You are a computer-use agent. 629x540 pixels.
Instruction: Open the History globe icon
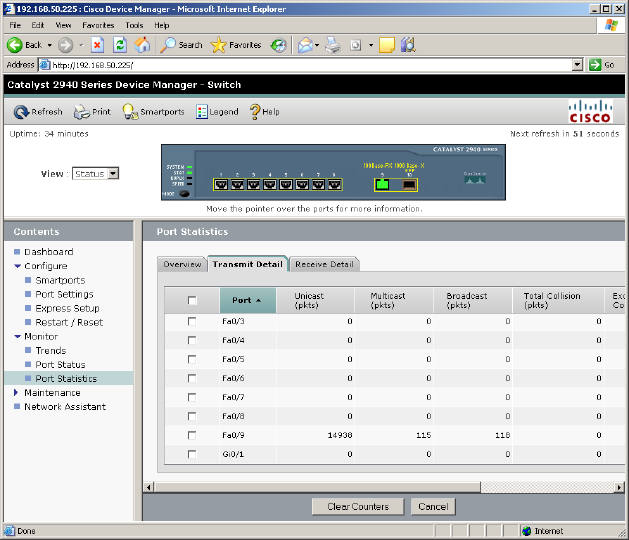278,45
